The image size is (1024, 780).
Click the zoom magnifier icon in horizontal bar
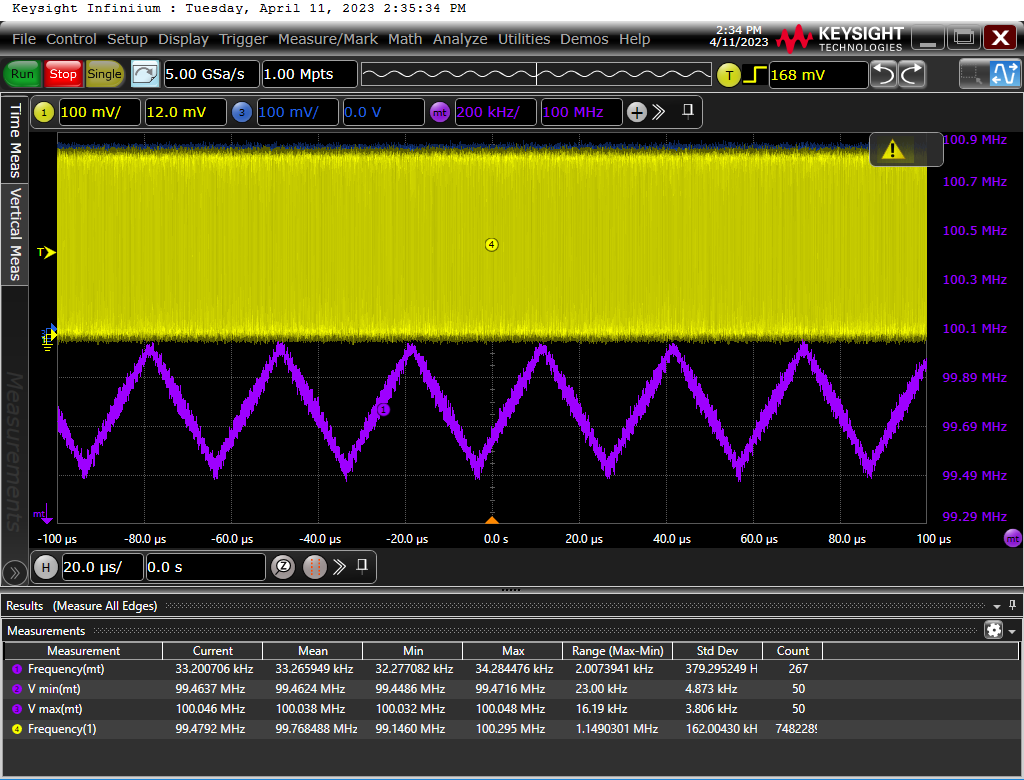point(283,566)
